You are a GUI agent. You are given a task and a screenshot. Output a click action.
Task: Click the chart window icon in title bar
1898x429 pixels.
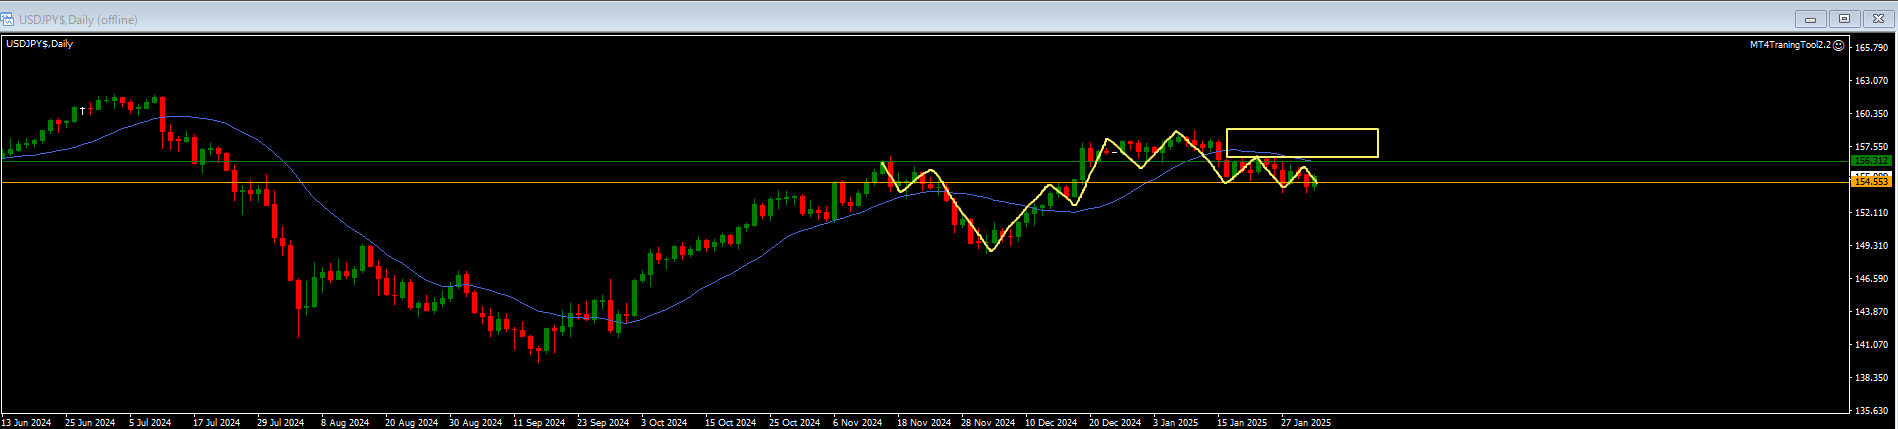point(8,19)
